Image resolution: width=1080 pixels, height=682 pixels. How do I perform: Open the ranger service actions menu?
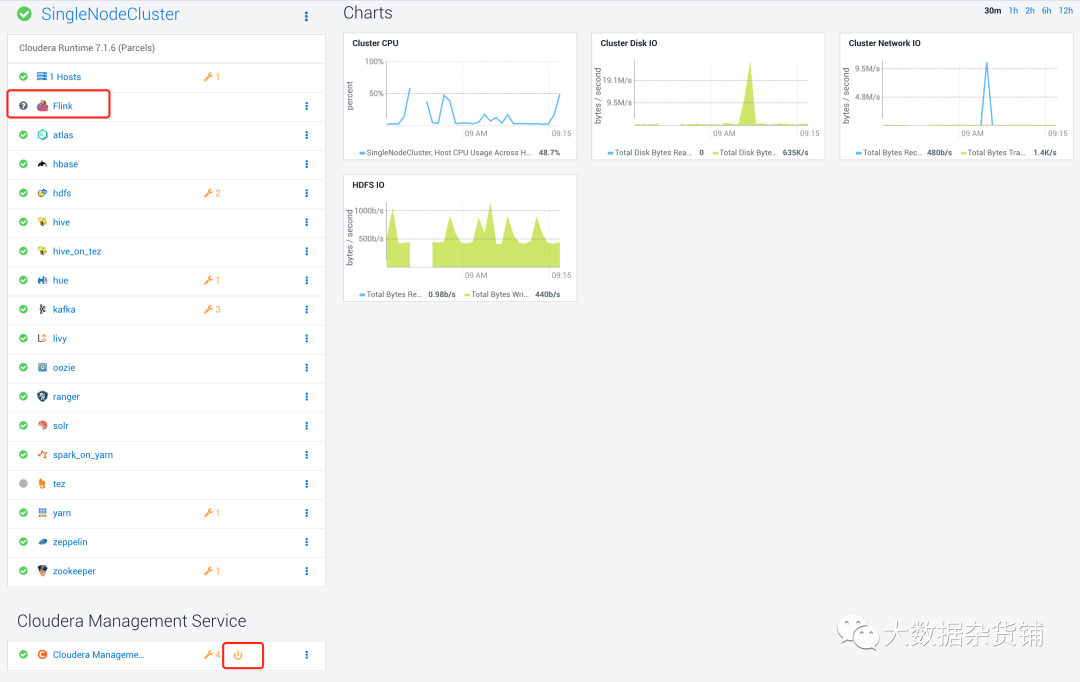[307, 397]
